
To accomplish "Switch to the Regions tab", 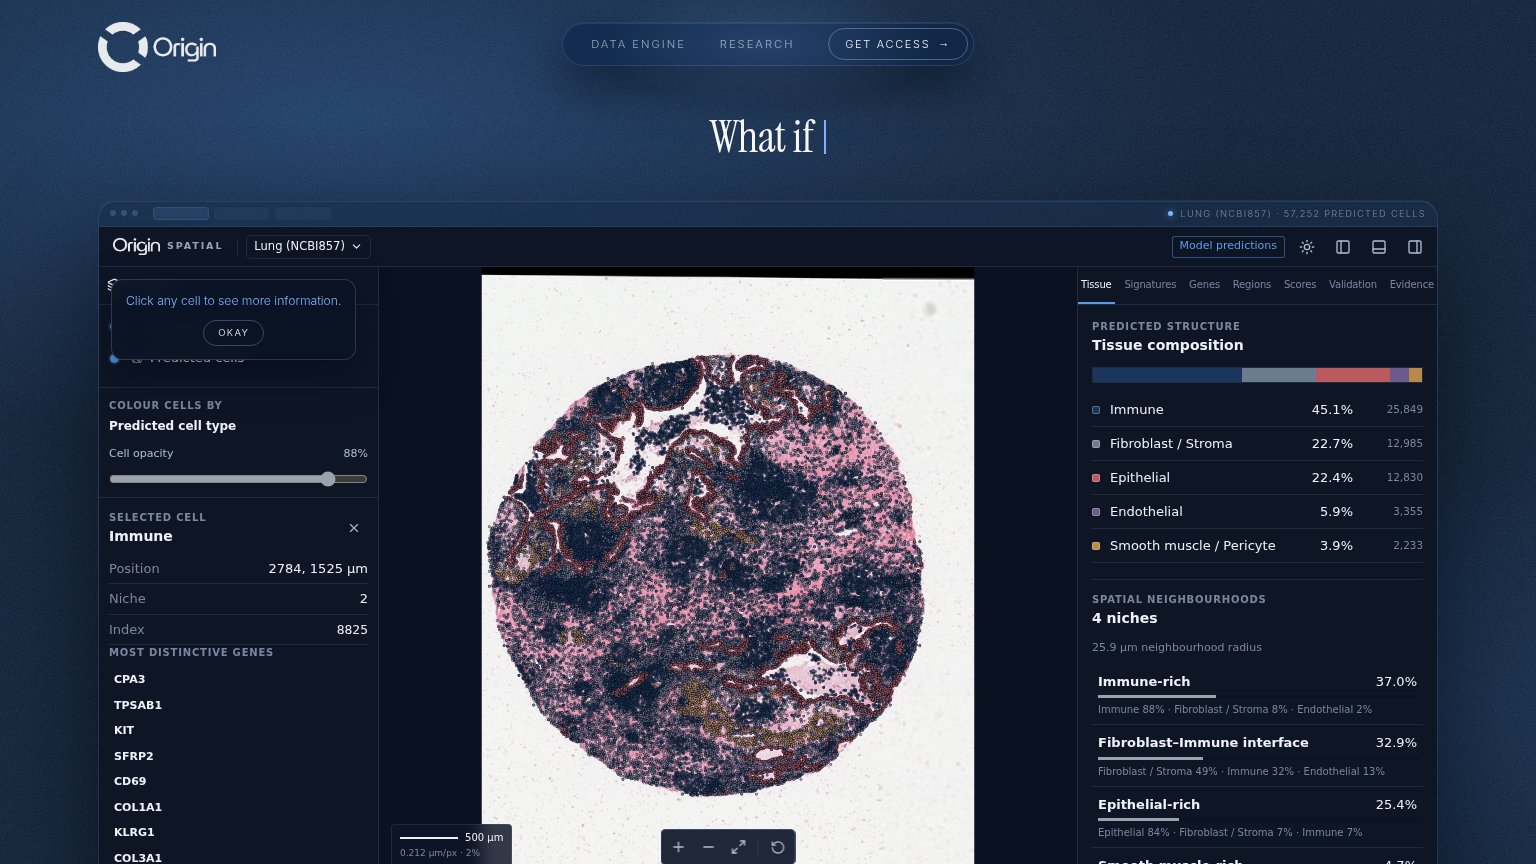I will pyautogui.click(x=1252, y=284).
